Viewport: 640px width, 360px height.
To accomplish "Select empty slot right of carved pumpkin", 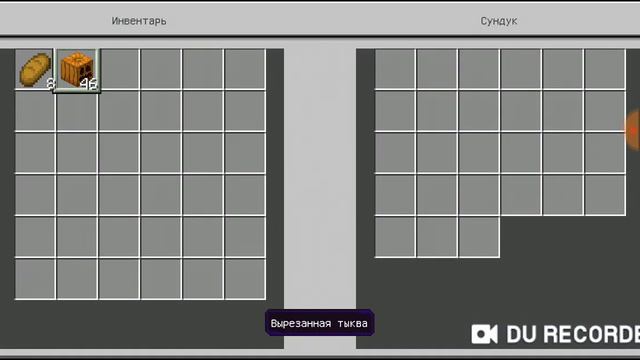I will 120,69.
